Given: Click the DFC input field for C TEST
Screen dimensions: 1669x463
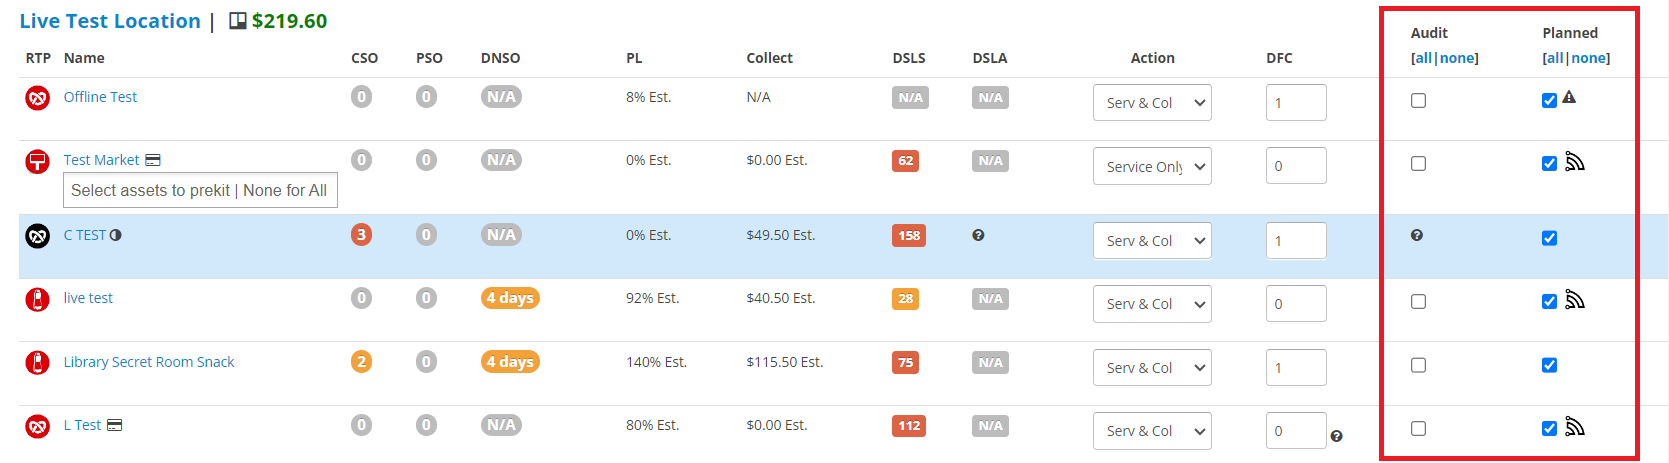Looking at the screenshot, I should coord(1296,241).
